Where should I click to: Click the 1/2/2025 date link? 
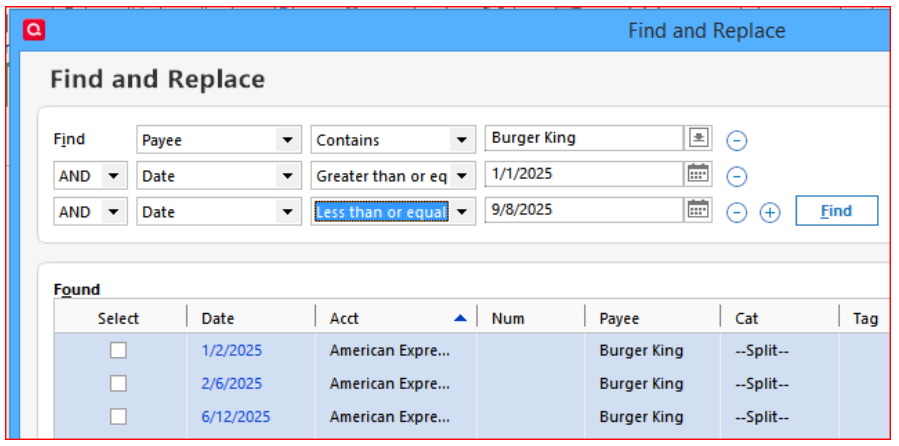232,350
